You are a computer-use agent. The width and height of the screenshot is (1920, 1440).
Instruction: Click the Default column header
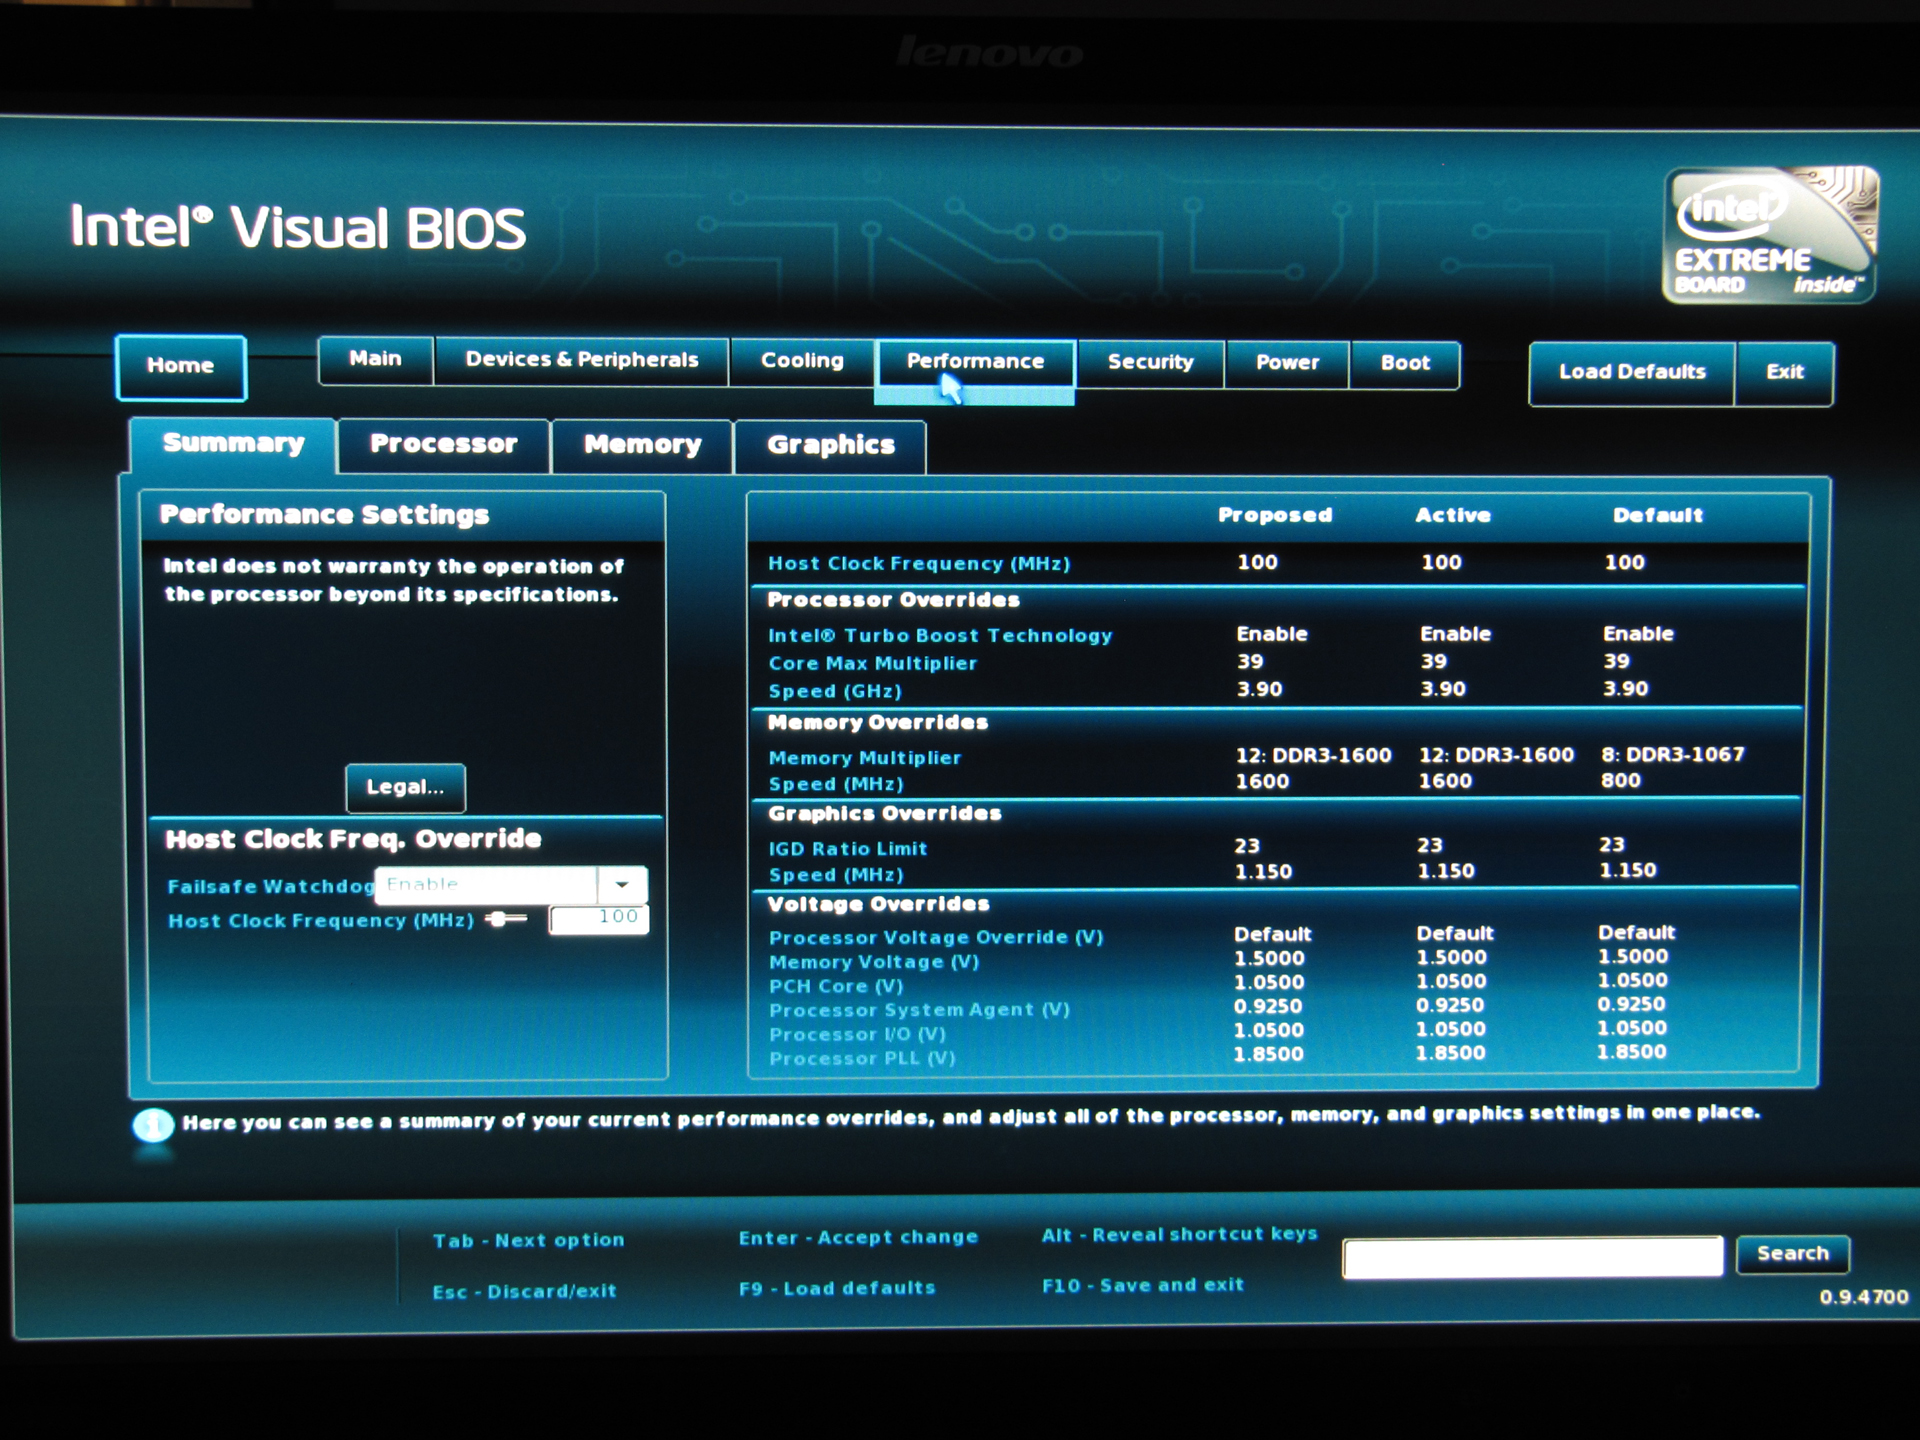click(x=1658, y=516)
